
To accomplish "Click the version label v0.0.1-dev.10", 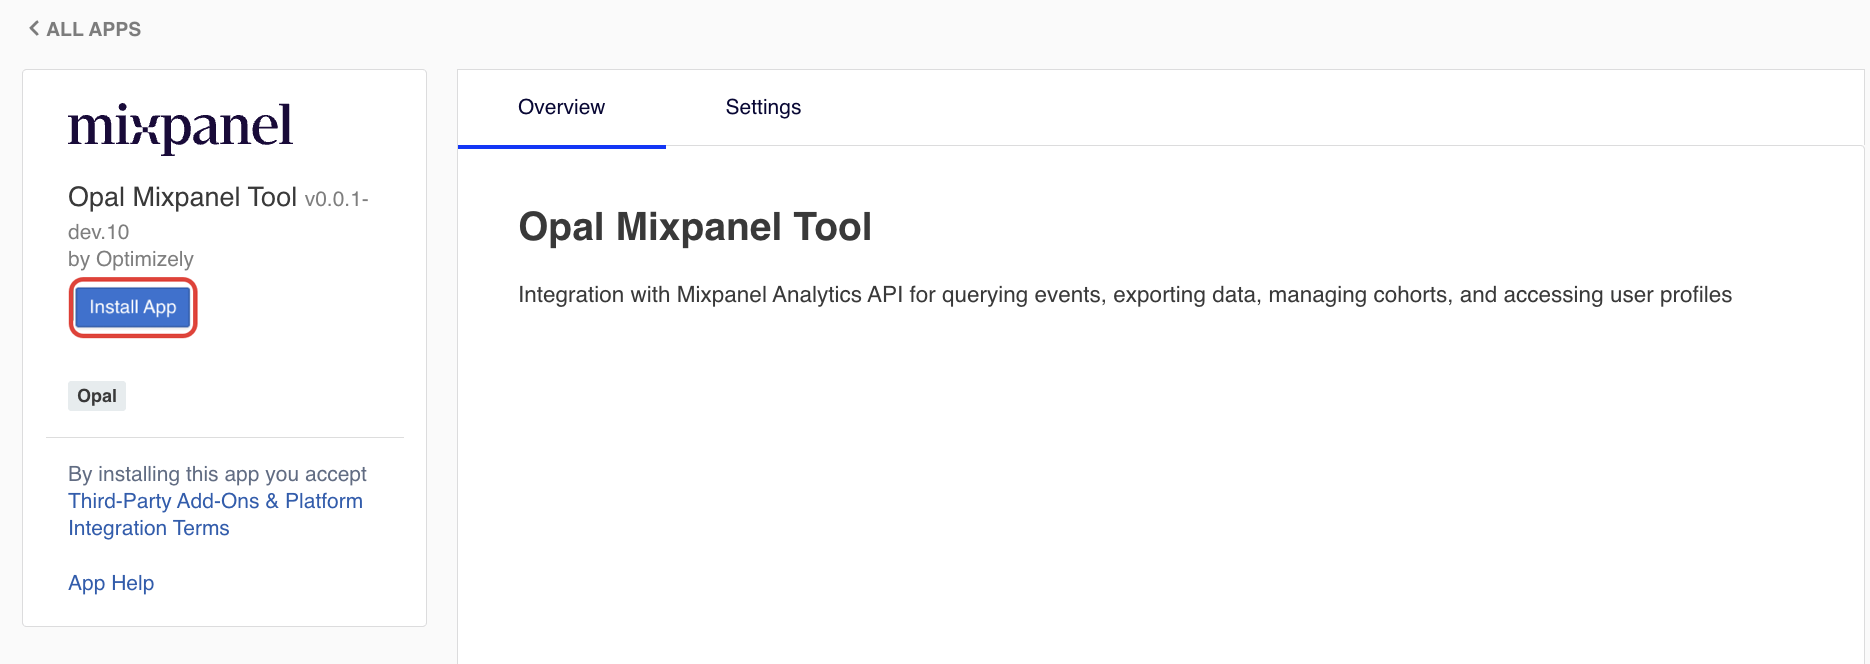I will pos(336,200).
